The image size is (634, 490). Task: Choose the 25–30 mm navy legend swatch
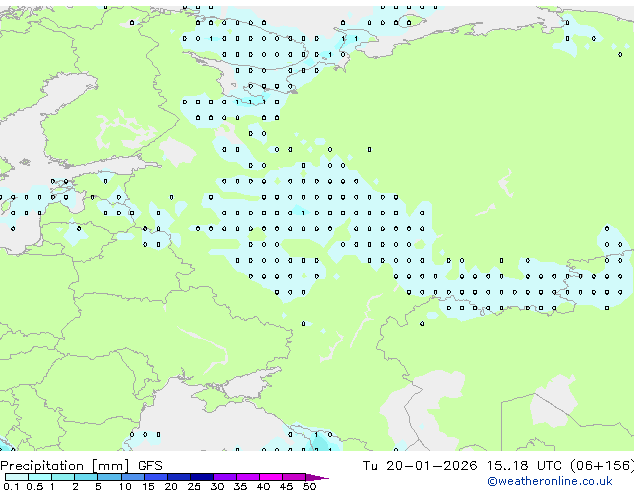pyautogui.click(x=202, y=477)
